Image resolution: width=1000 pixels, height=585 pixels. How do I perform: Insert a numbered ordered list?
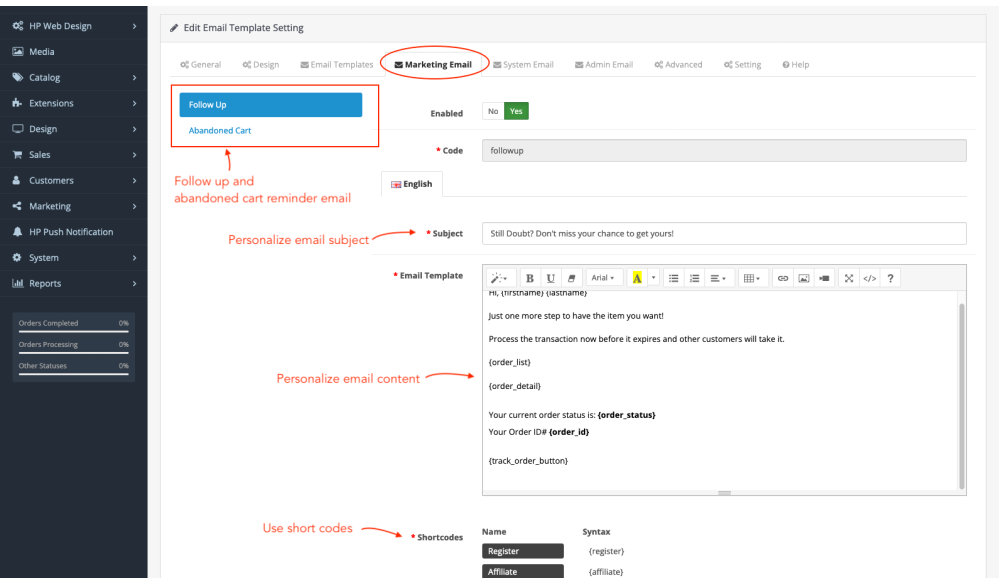tap(695, 278)
